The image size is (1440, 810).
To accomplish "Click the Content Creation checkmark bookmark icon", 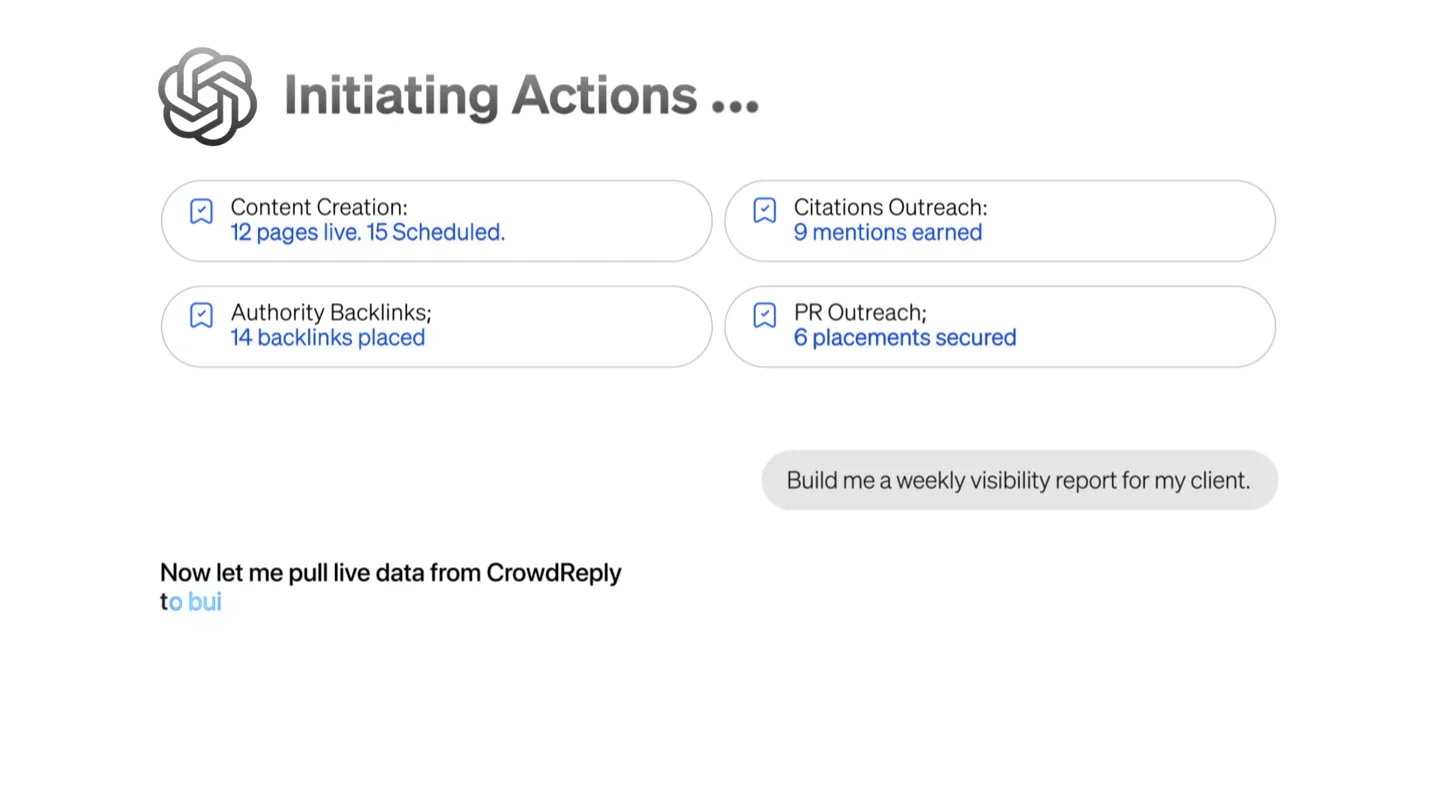I will coord(202,211).
